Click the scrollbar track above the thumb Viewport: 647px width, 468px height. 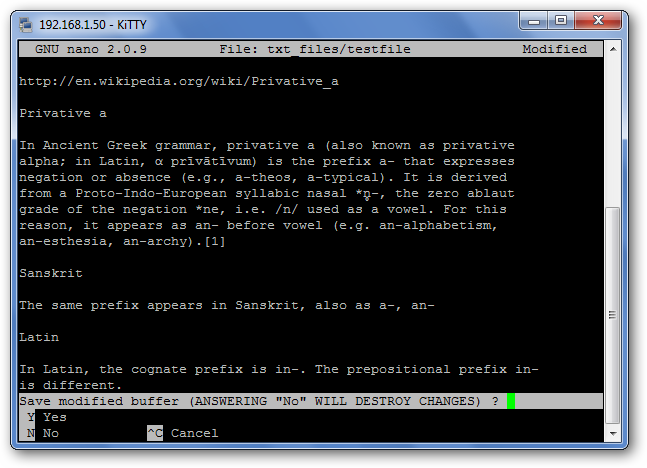613,132
